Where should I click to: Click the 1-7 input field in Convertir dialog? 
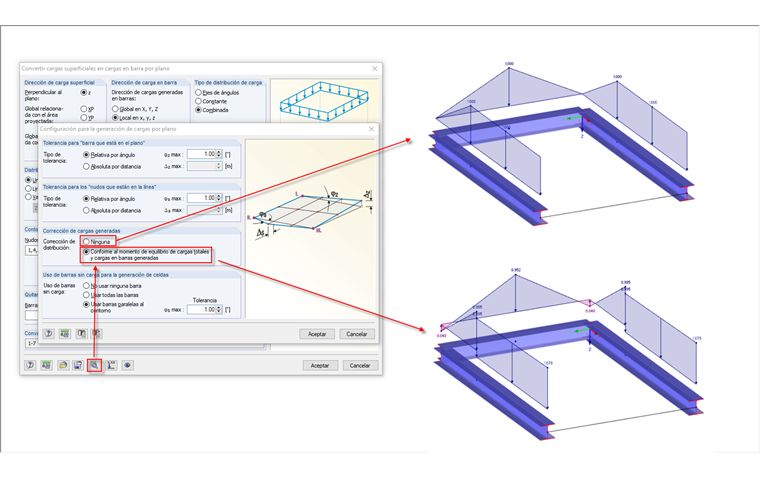click(x=144, y=343)
